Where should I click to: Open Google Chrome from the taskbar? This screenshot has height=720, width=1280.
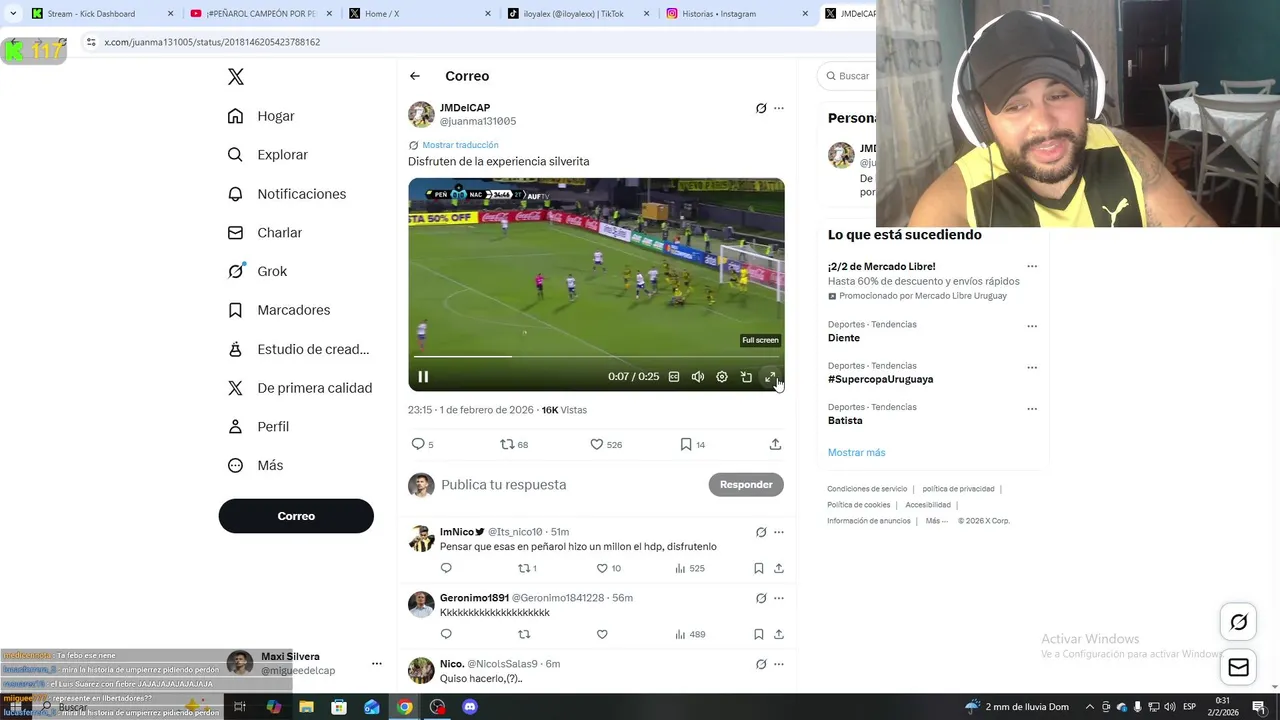pos(404,707)
